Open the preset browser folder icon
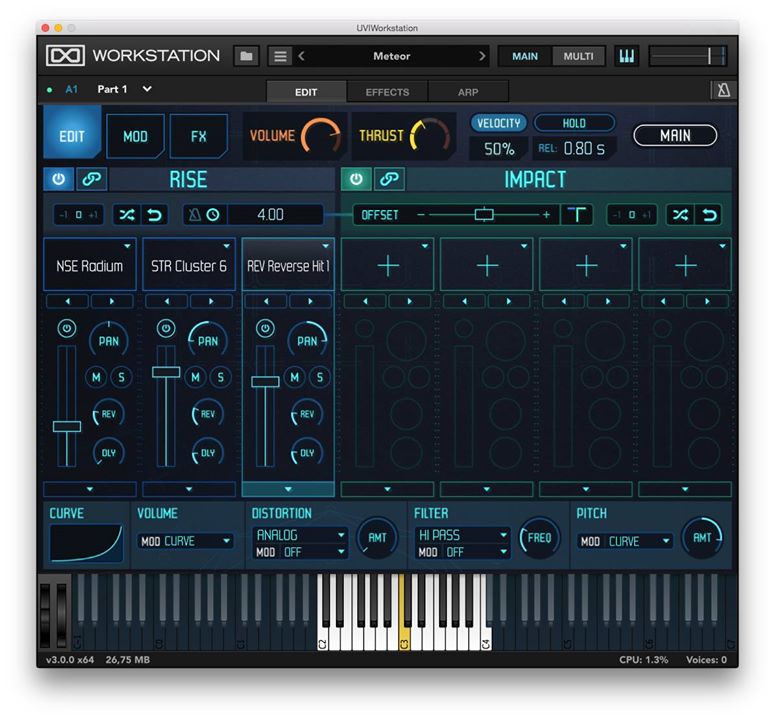Image resolution: width=775 pixels, height=720 pixels. coord(246,56)
